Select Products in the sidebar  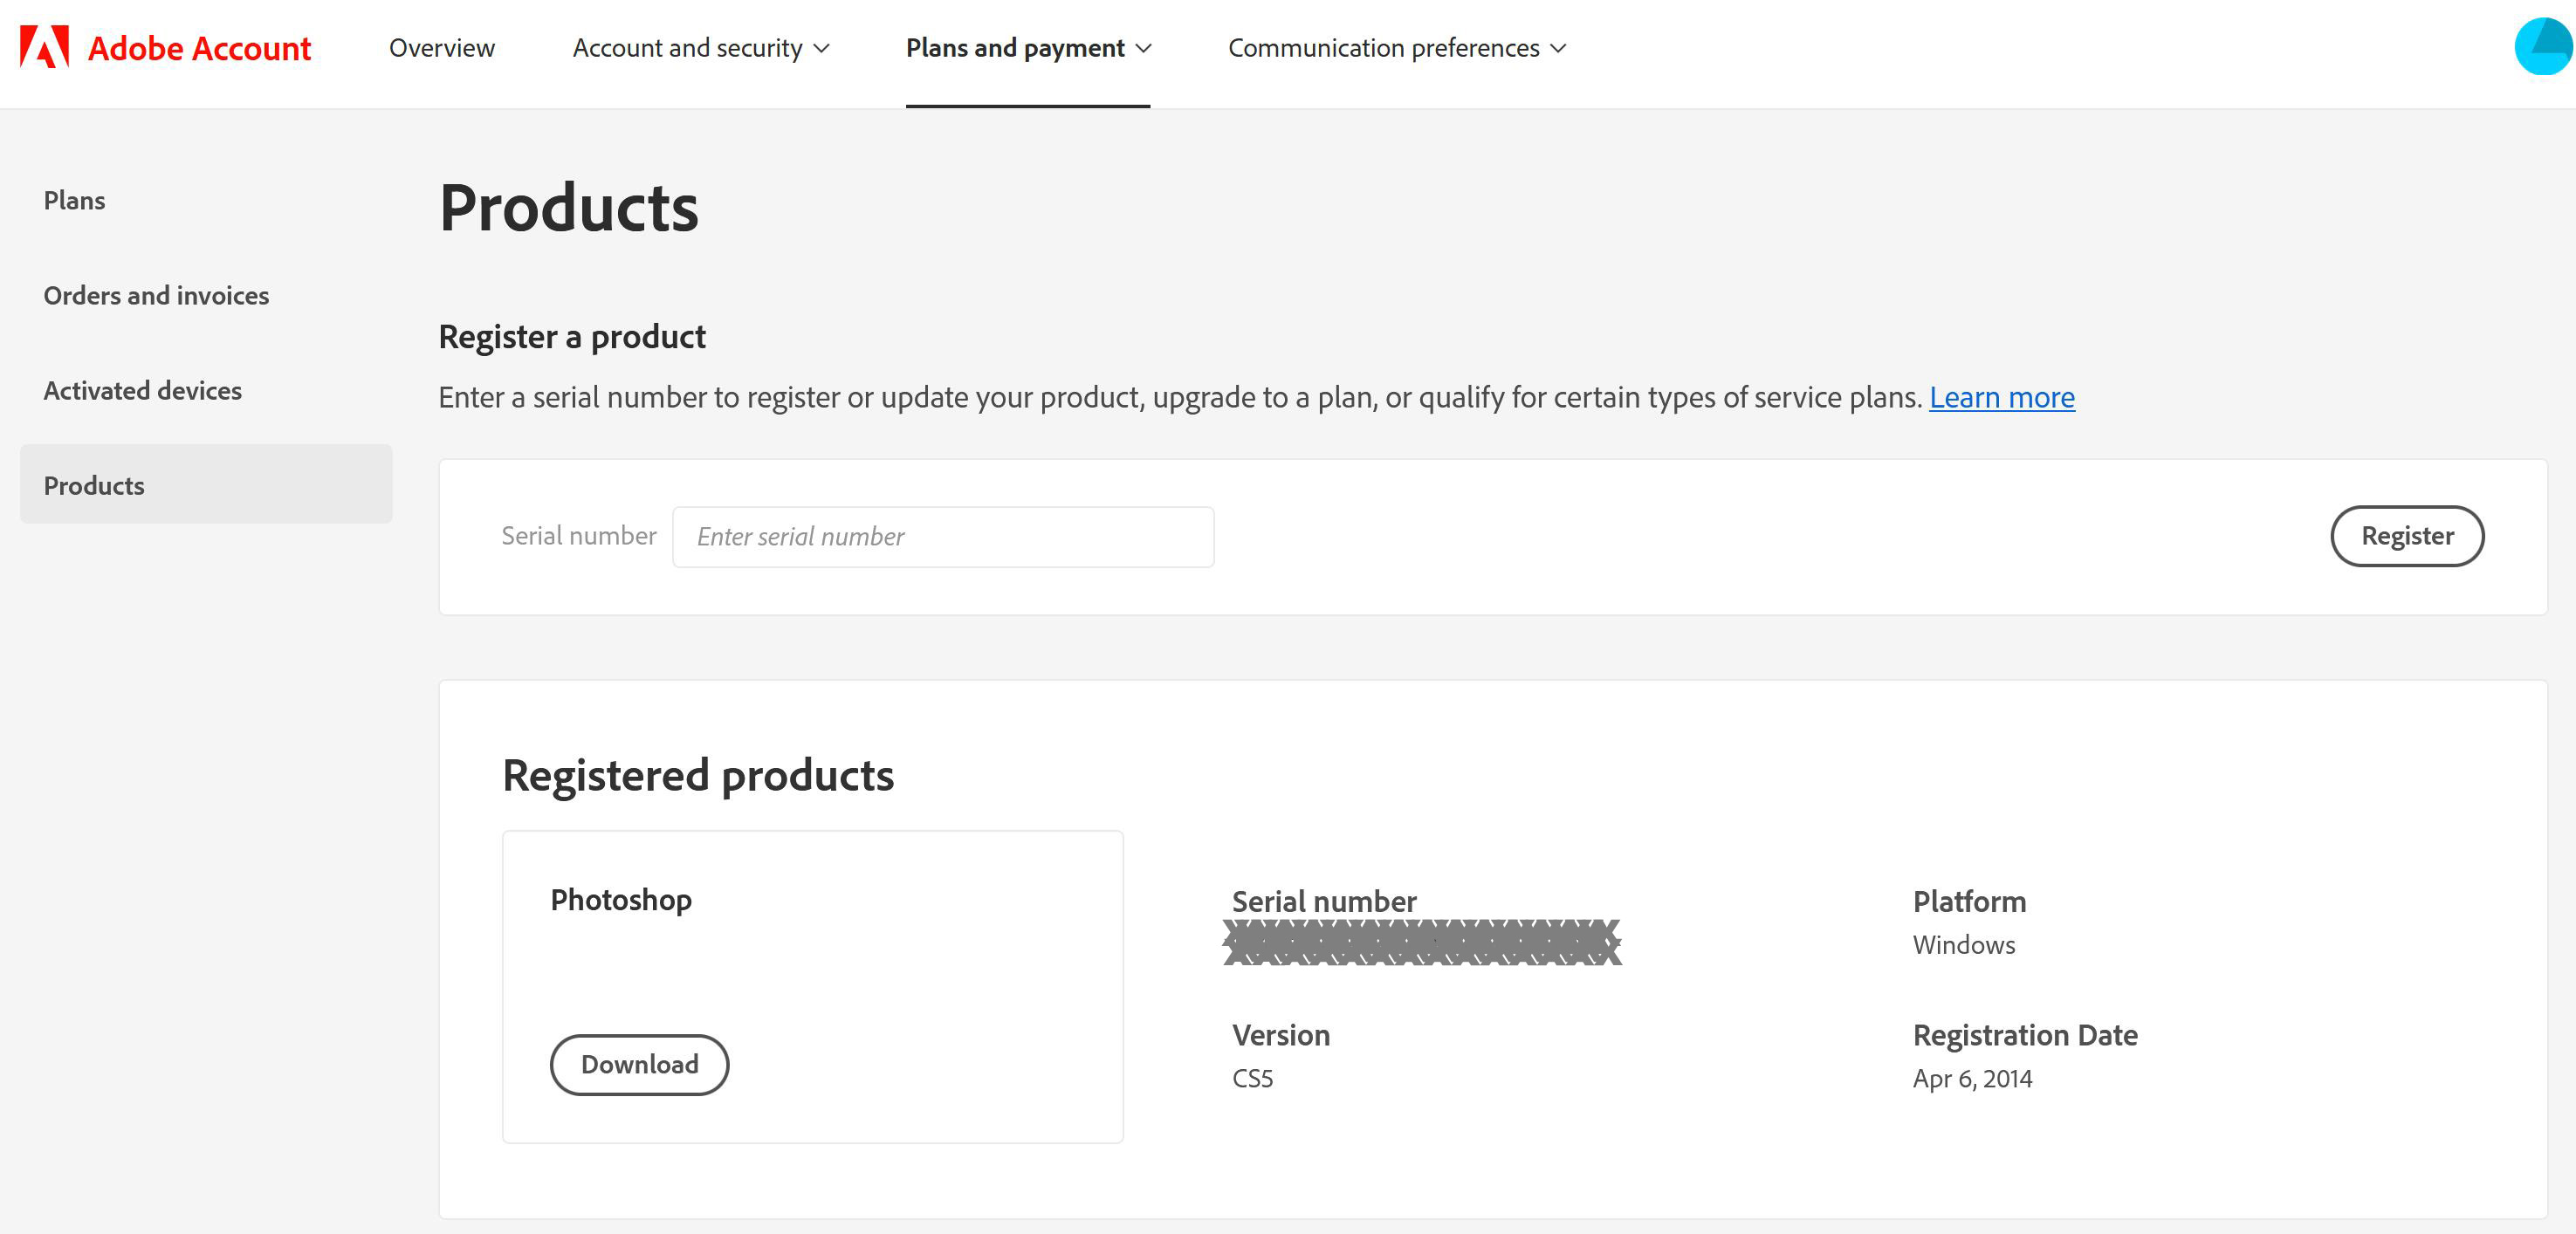[x=94, y=485]
